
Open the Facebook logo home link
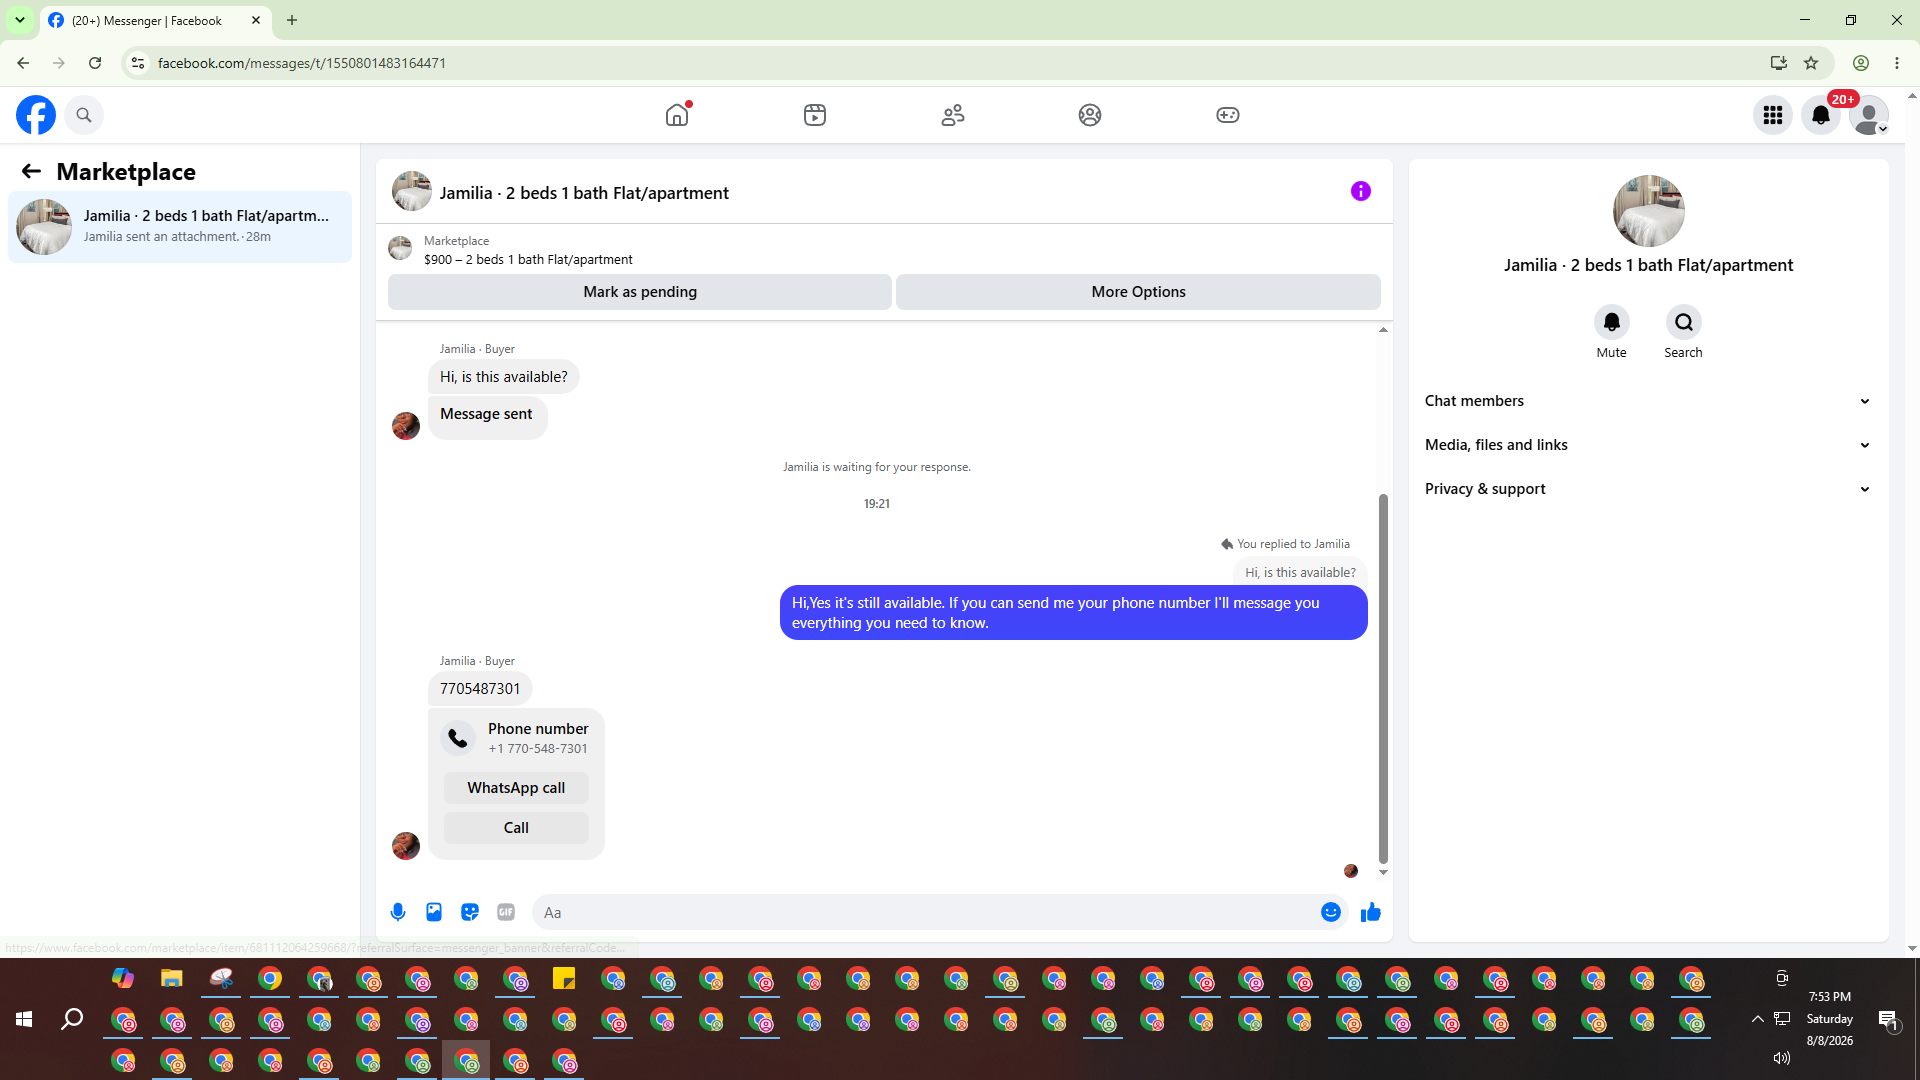[x=36, y=115]
